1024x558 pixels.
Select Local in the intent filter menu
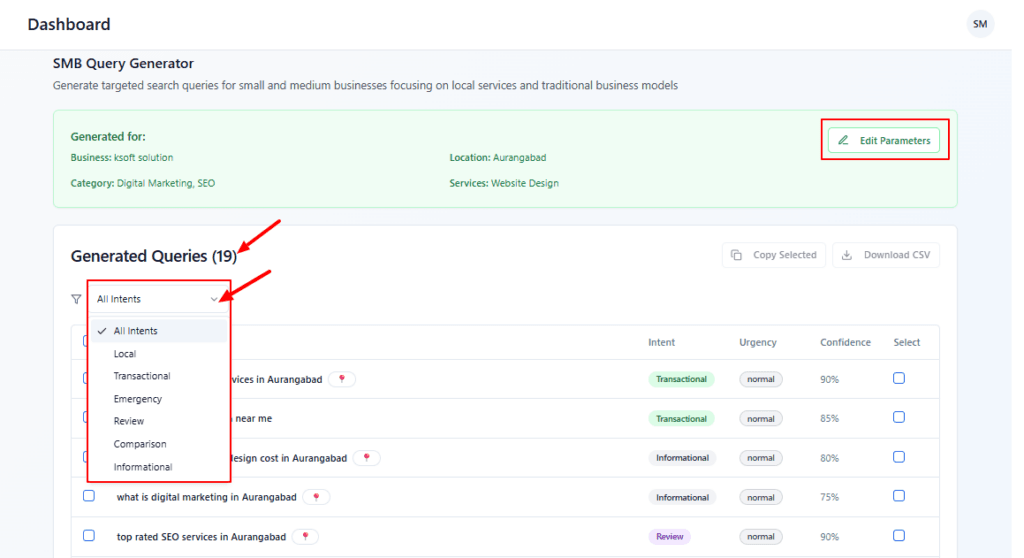[125, 354]
